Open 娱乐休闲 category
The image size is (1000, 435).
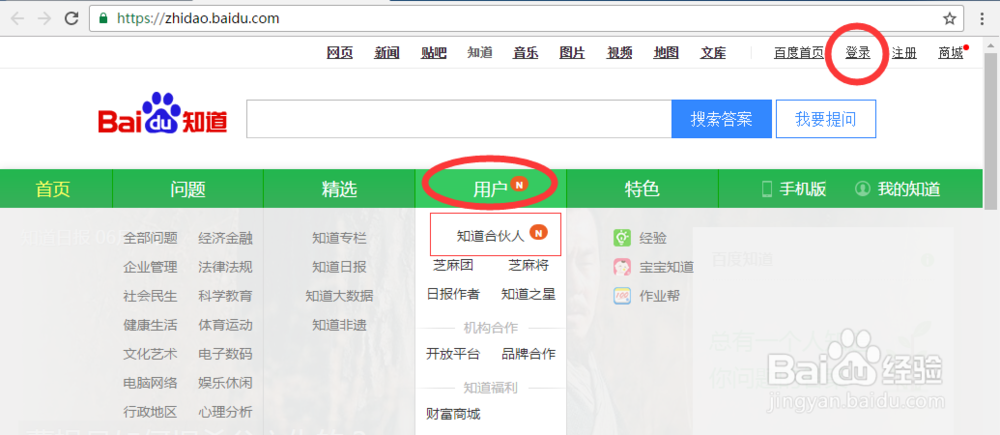tap(225, 383)
